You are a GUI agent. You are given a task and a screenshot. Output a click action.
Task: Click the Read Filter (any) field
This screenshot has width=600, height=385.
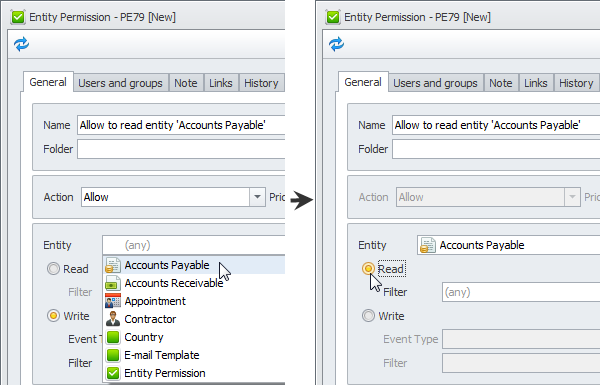click(x=521, y=292)
